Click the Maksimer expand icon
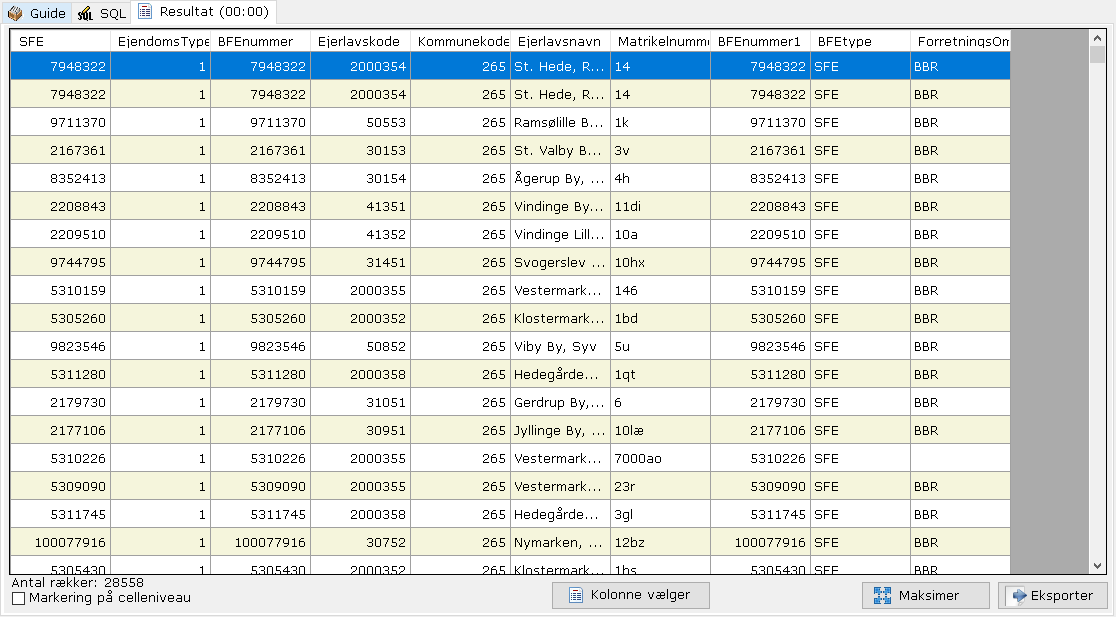 (882, 595)
